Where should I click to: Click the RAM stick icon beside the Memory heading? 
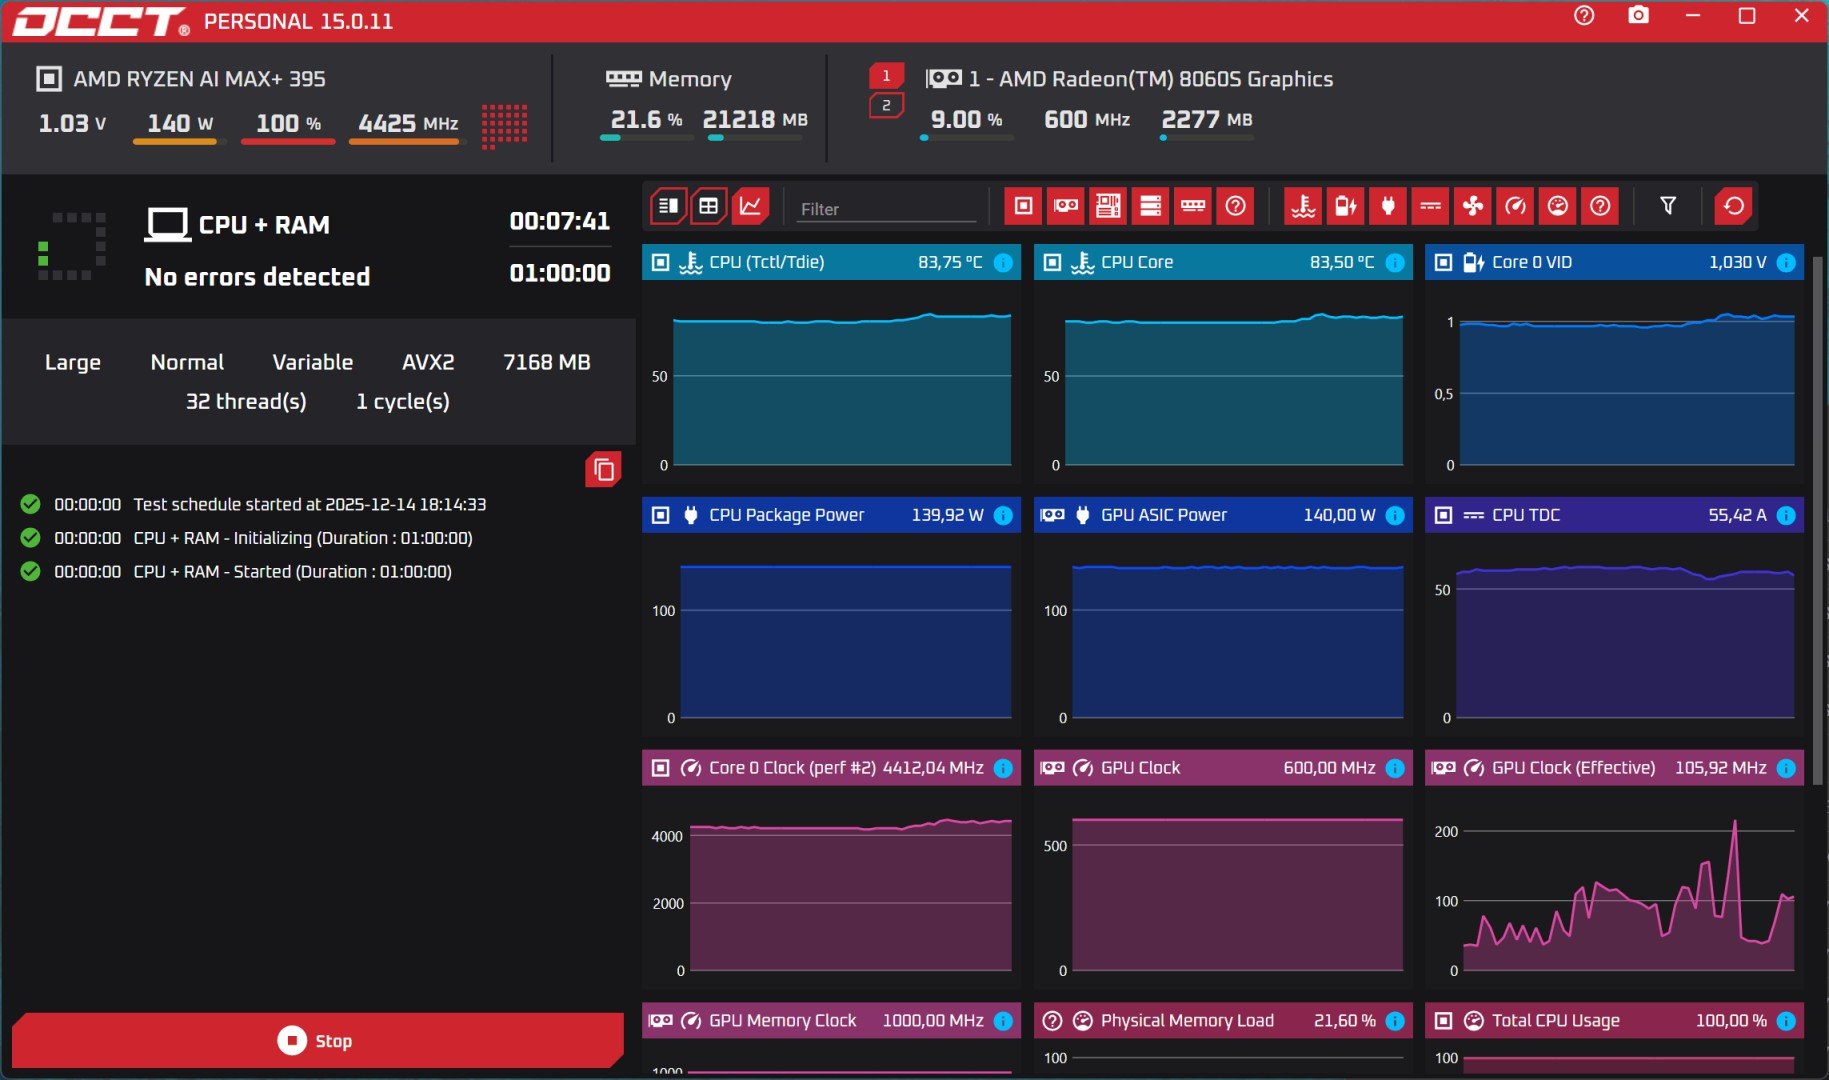tap(623, 78)
